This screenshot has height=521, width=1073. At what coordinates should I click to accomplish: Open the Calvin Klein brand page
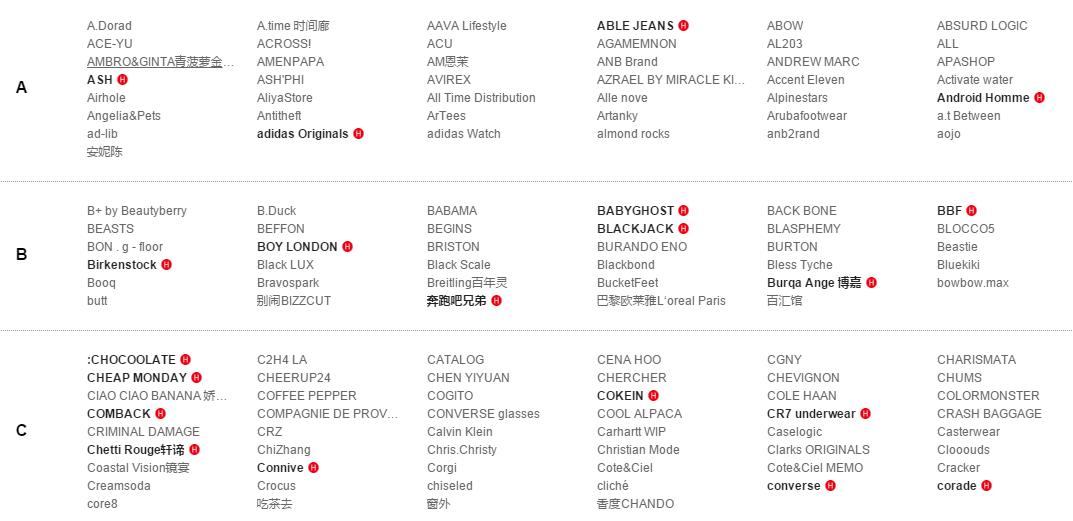[459, 432]
